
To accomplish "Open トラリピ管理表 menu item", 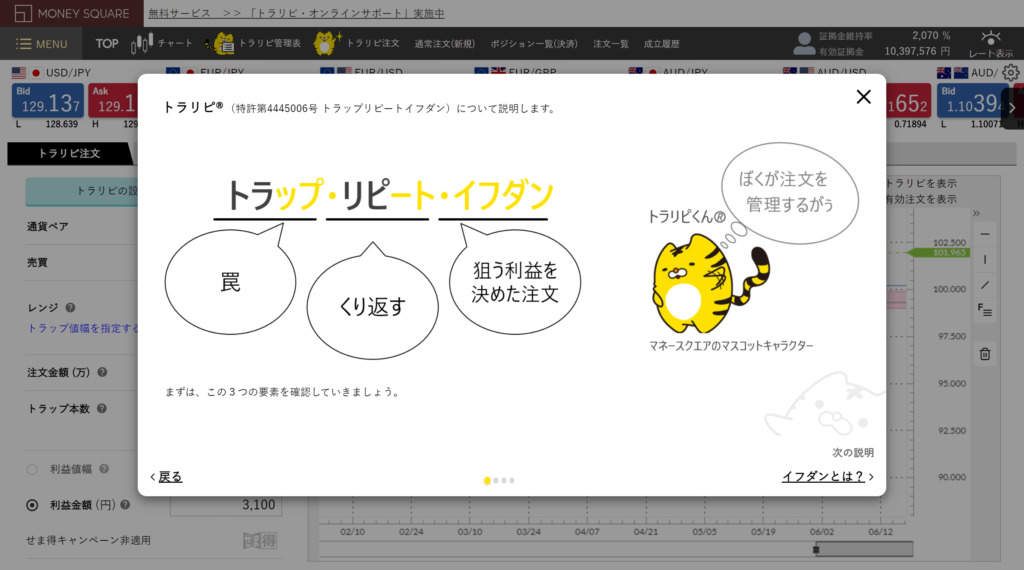I will click(x=253, y=44).
